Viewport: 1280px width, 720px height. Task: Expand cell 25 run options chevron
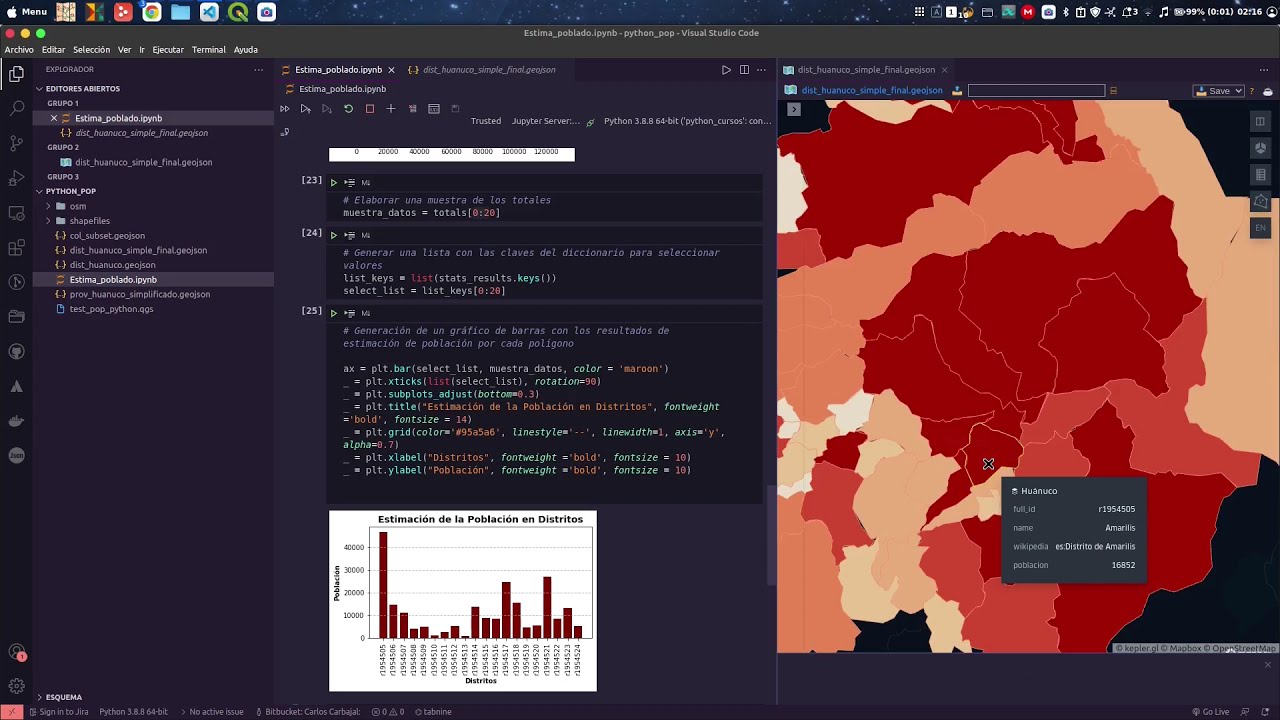(x=350, y=313)
